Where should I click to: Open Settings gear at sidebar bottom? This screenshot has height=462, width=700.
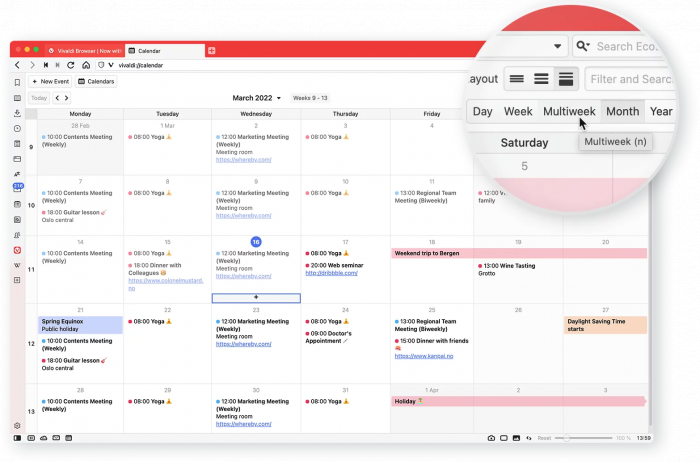coord(17,426)
